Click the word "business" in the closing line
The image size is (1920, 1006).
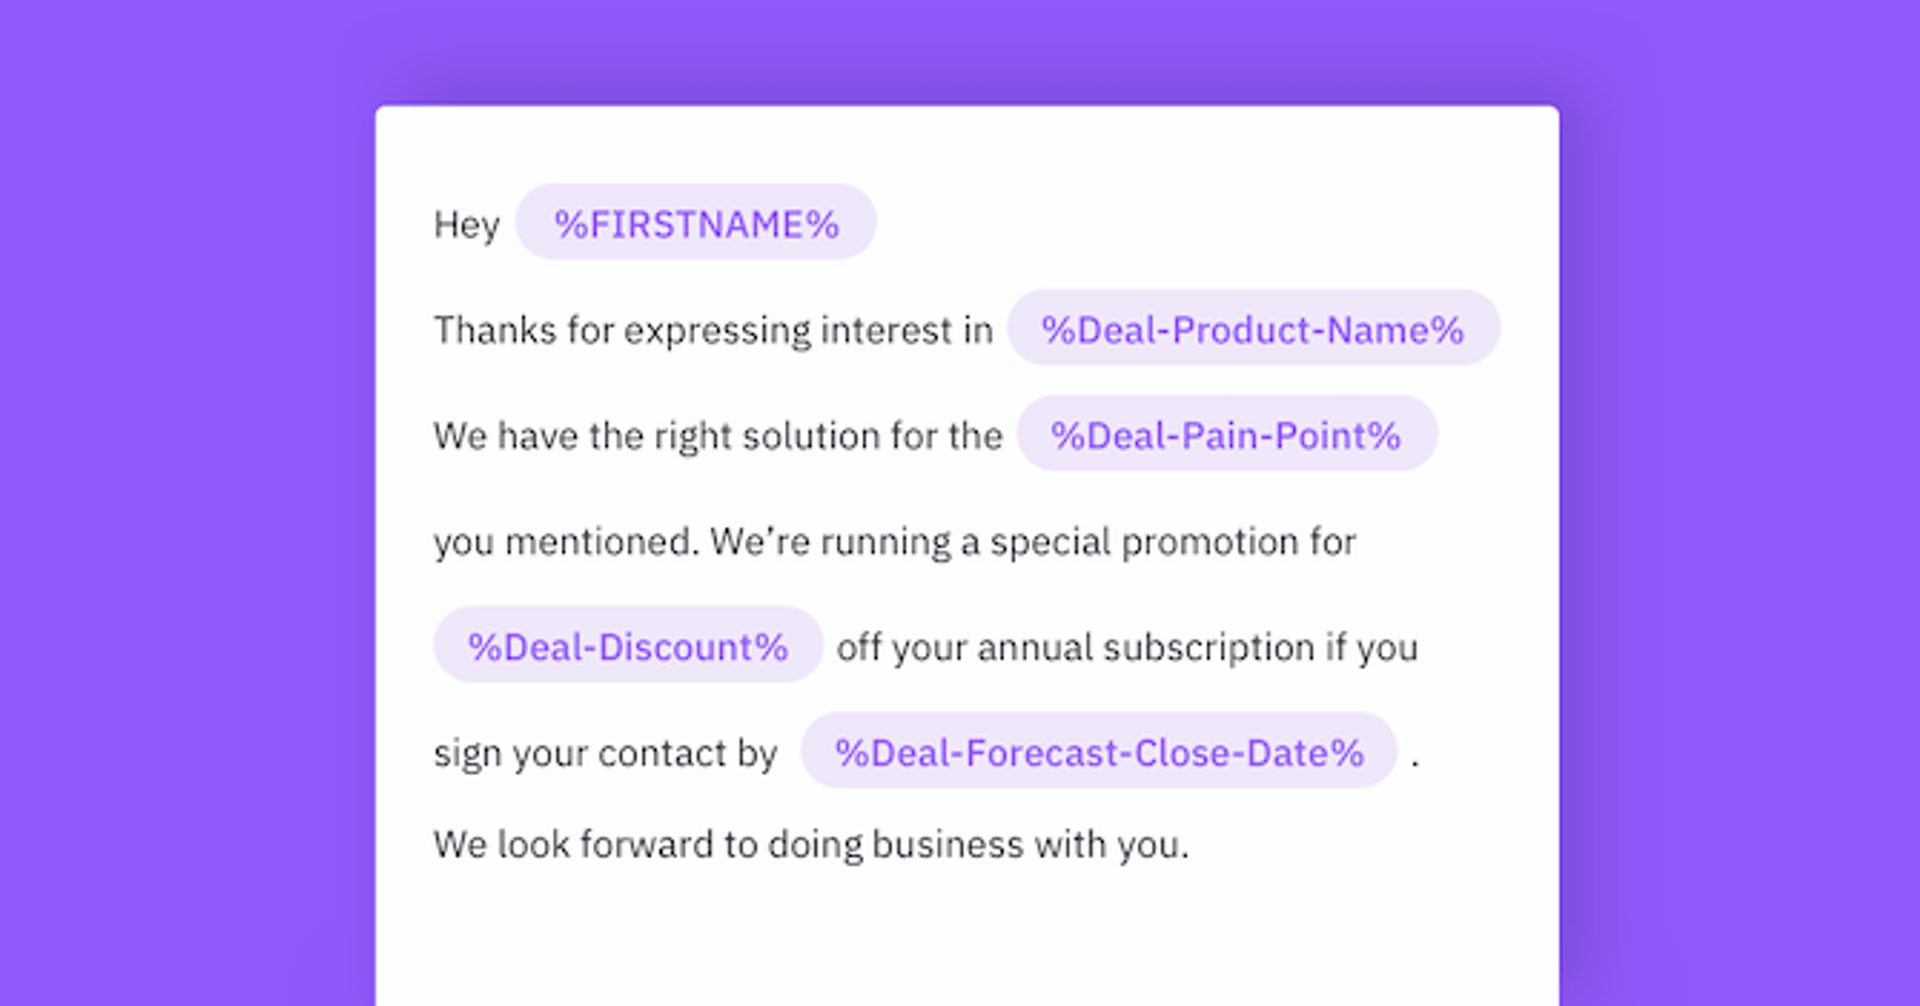[x=947, y=845]
